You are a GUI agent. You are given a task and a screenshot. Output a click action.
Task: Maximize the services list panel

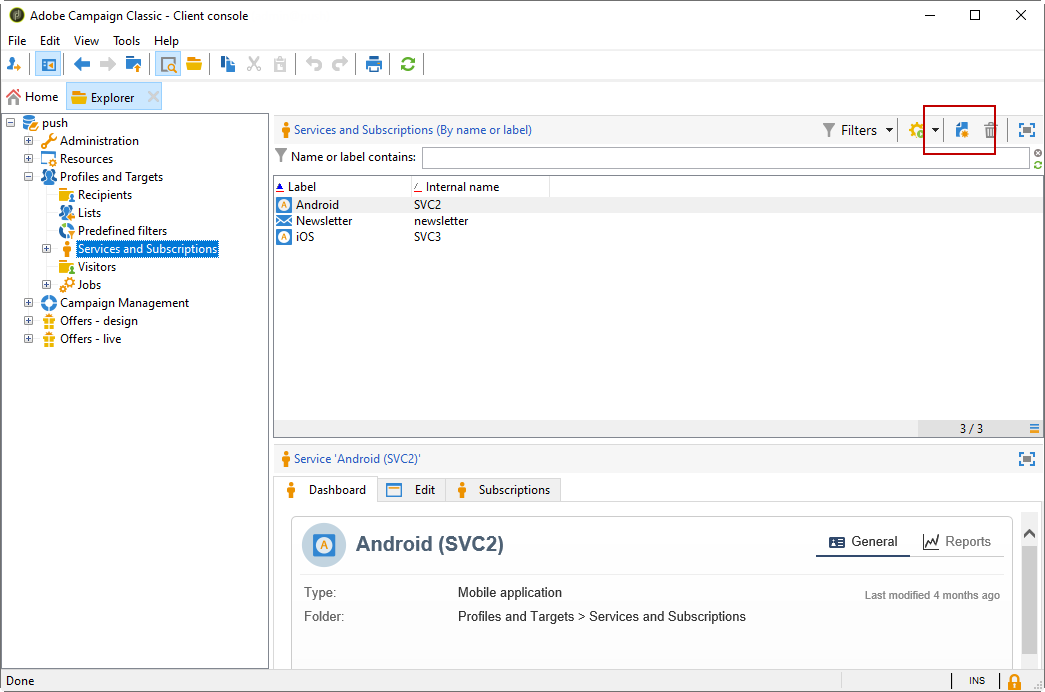coord(1027,130)
